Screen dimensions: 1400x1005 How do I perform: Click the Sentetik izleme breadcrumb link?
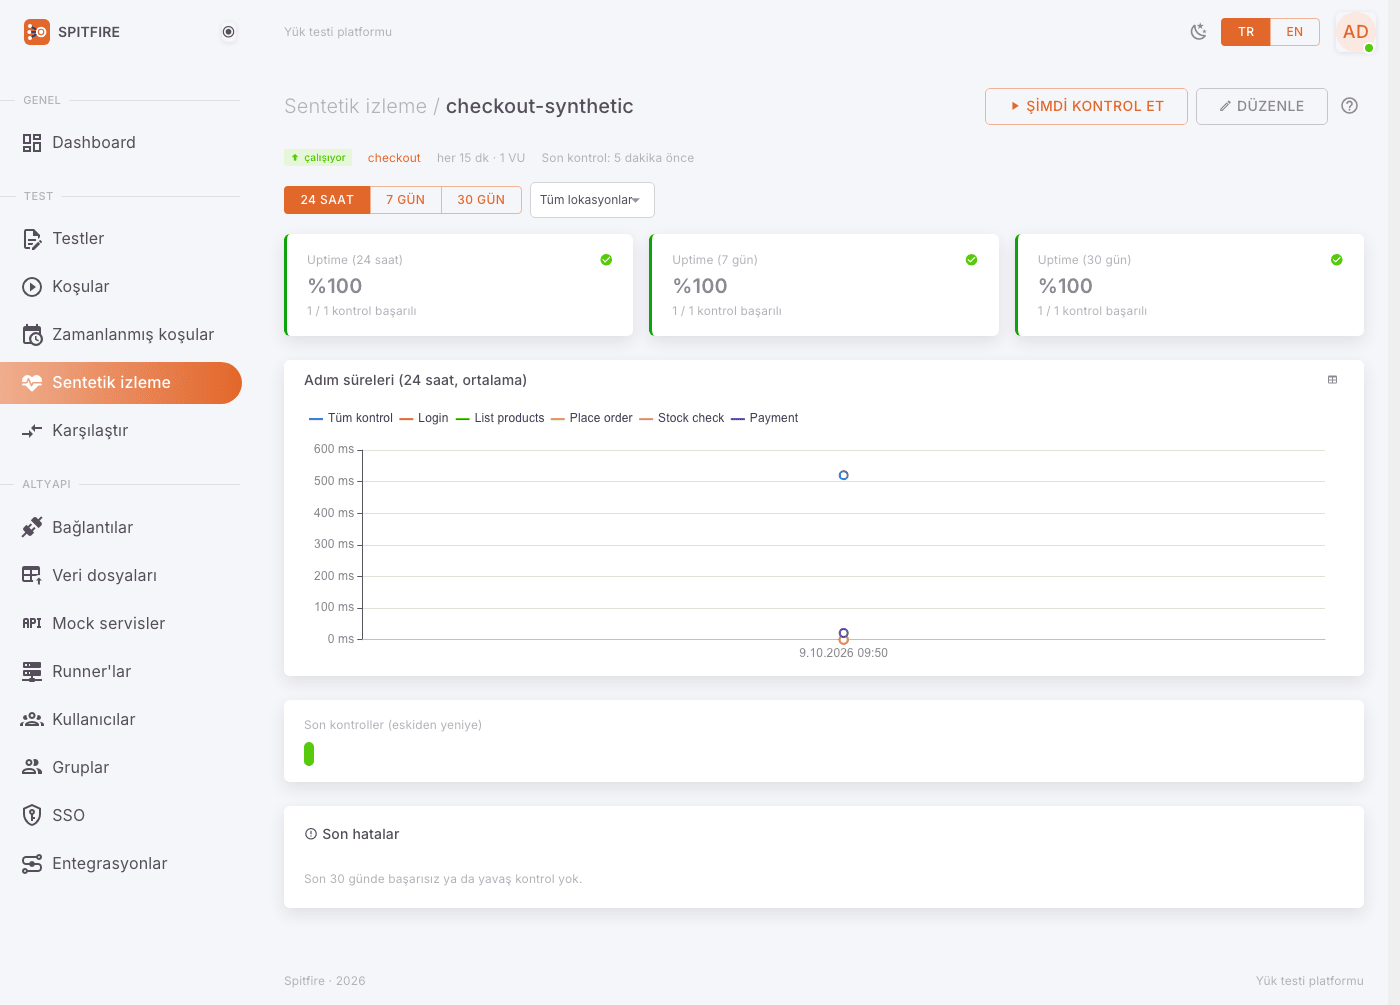(x=355, y=106)
